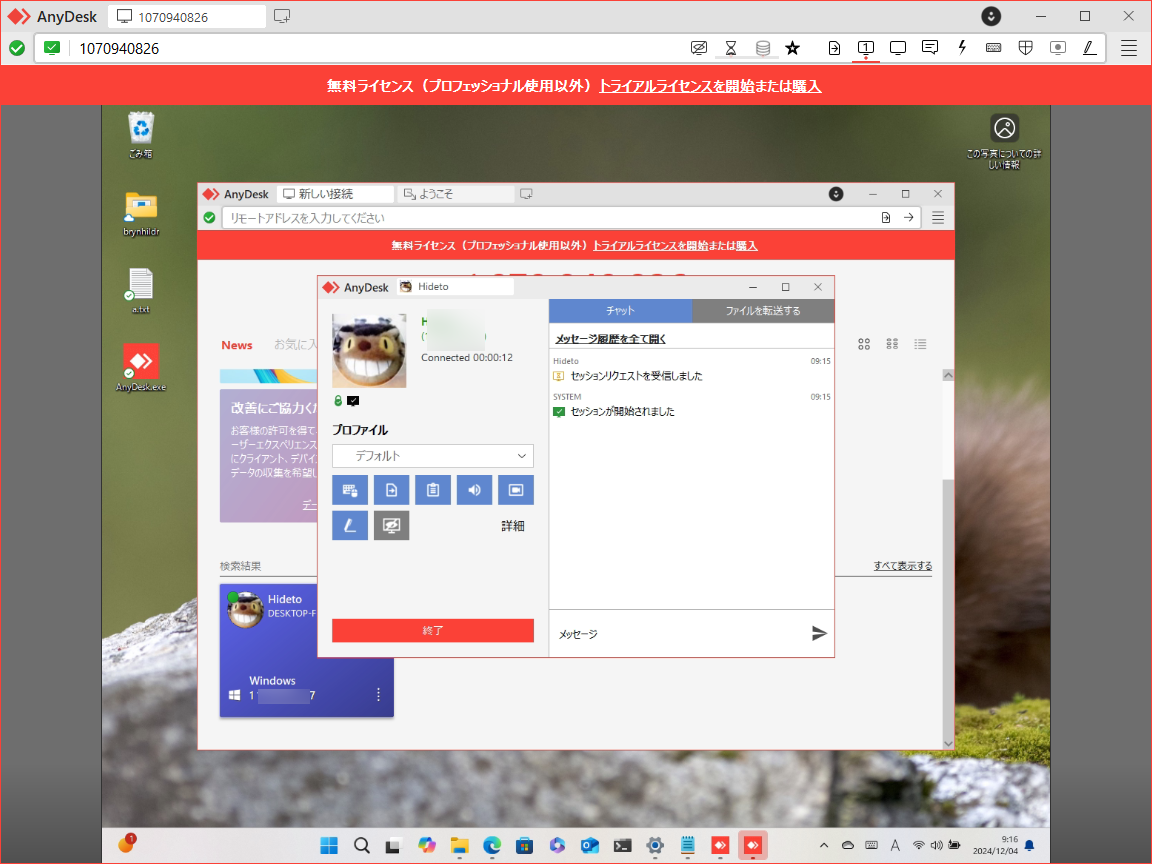The height and width of the screenshot is (864, 1152).
Task: Click the hourglass icon in main toolbar
Action: tap(731, 48)
